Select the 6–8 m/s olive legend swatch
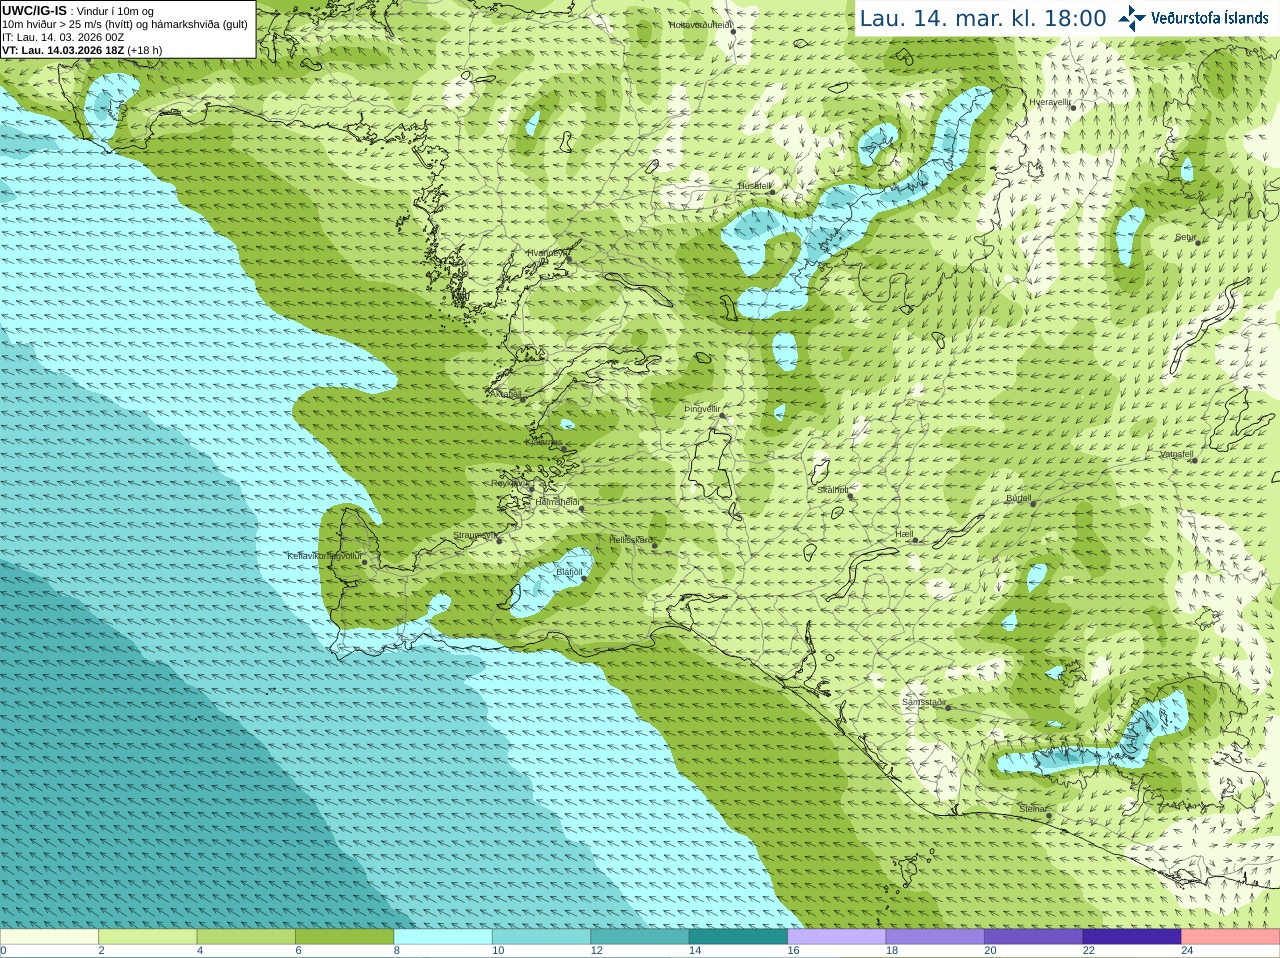 (345, 937)
